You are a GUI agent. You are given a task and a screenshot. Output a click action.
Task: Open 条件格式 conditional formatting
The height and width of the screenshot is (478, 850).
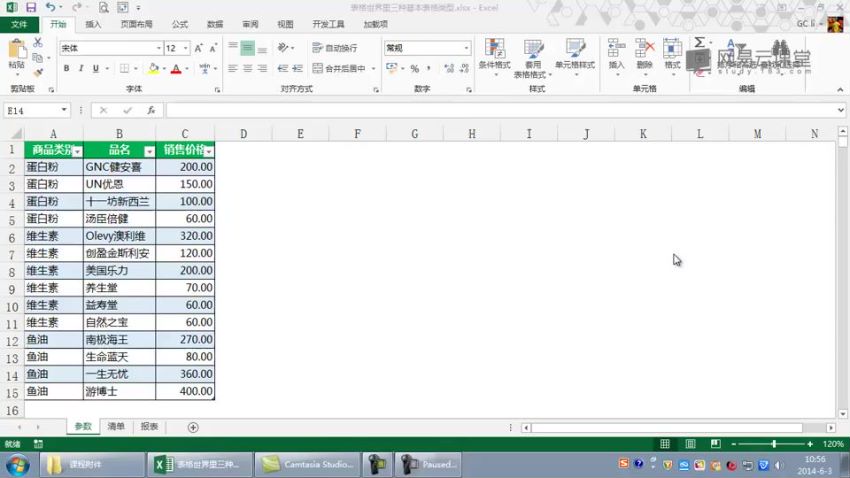pyautogui.click(x=494, y=57)
